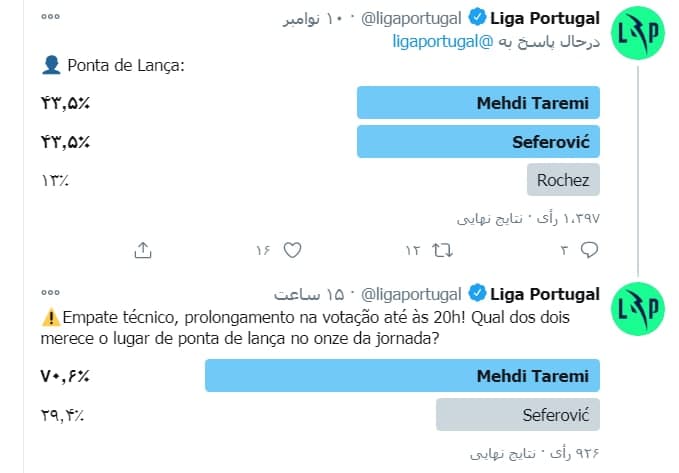Click verified badge on first tweet

477,18
